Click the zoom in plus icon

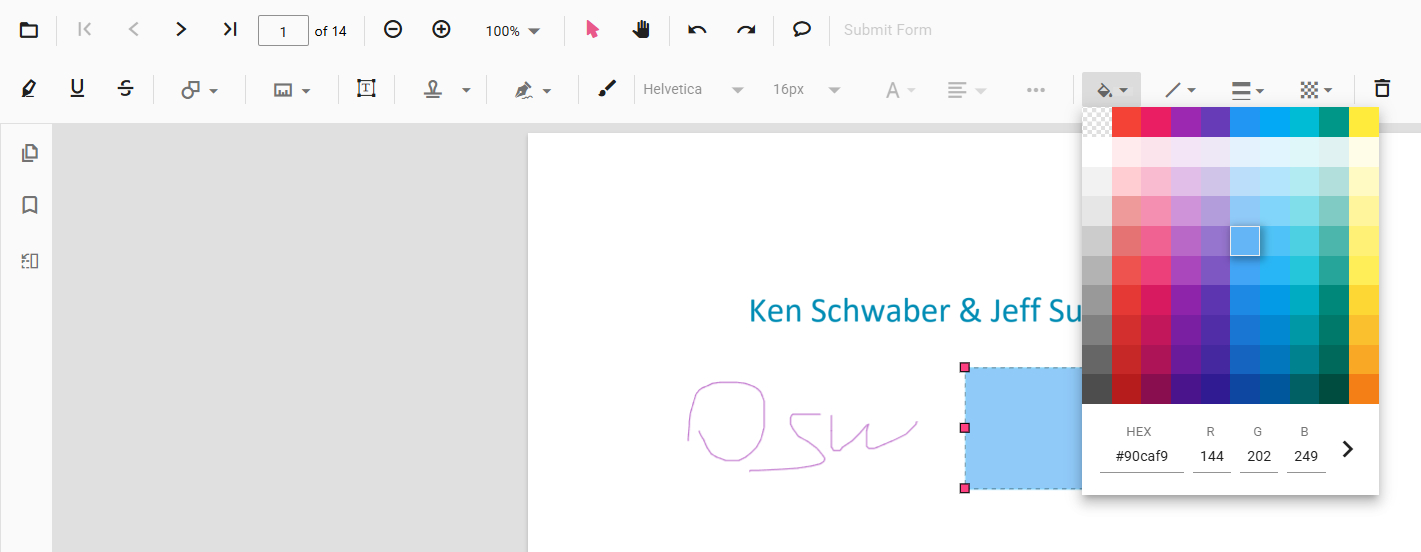[441, 30]
